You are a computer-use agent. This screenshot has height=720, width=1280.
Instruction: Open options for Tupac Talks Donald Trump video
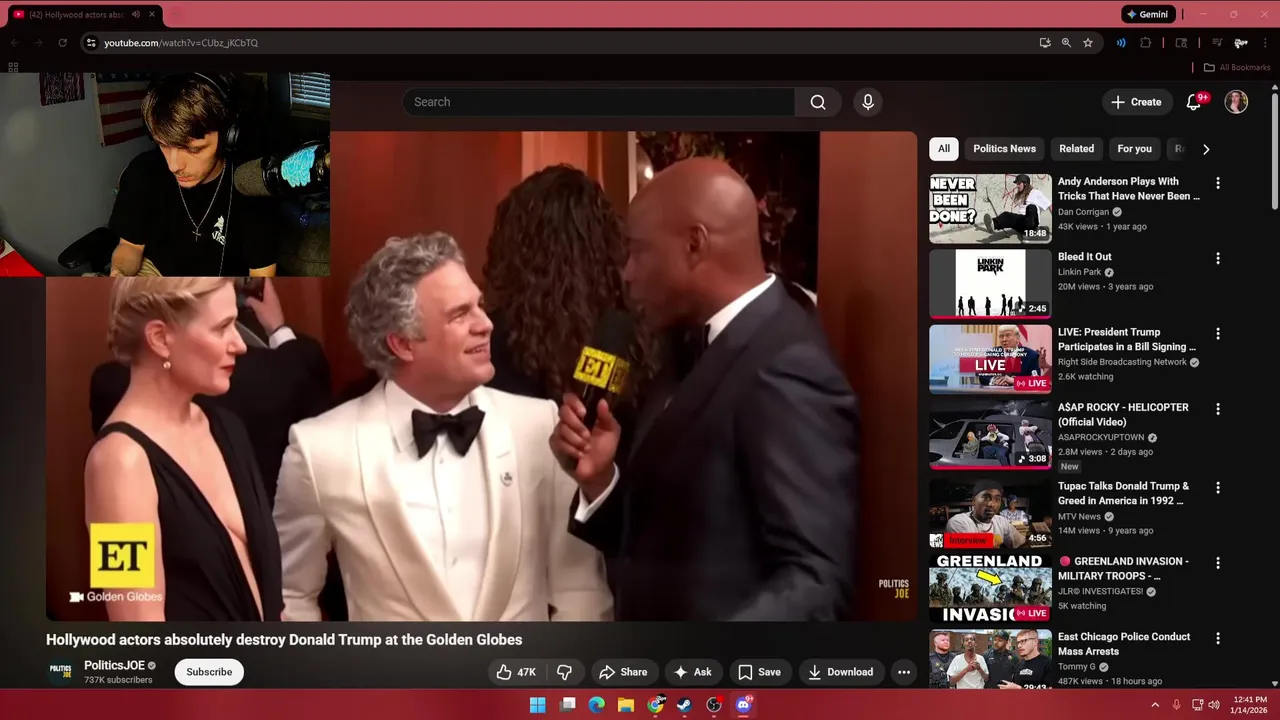[1217, 488]
